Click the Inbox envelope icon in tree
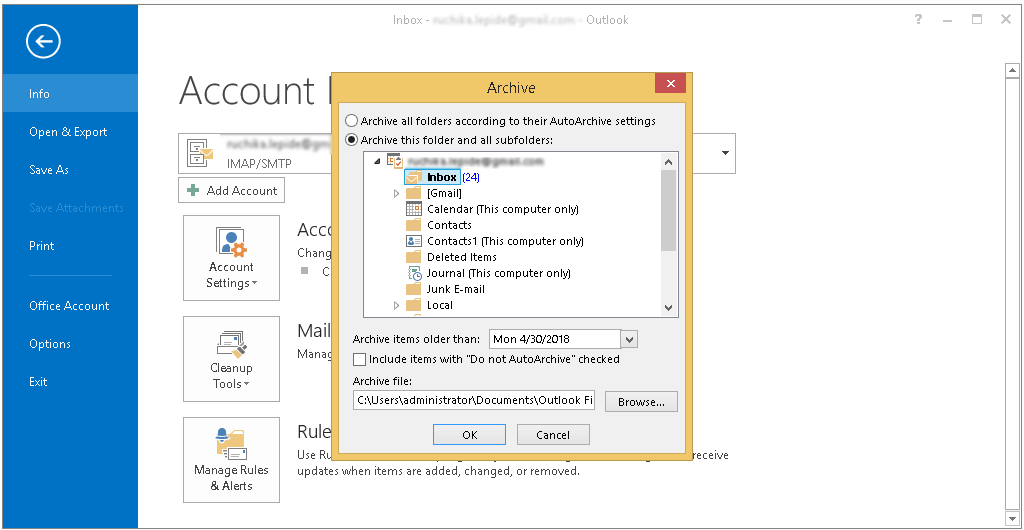Screen dimensions: 1024x530 click(413, 177)
